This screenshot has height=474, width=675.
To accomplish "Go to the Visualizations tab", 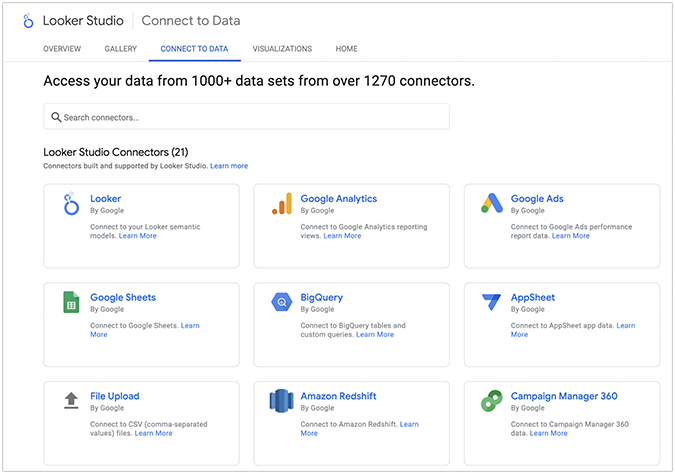I will pyautogui.click(x=282, y=49).
